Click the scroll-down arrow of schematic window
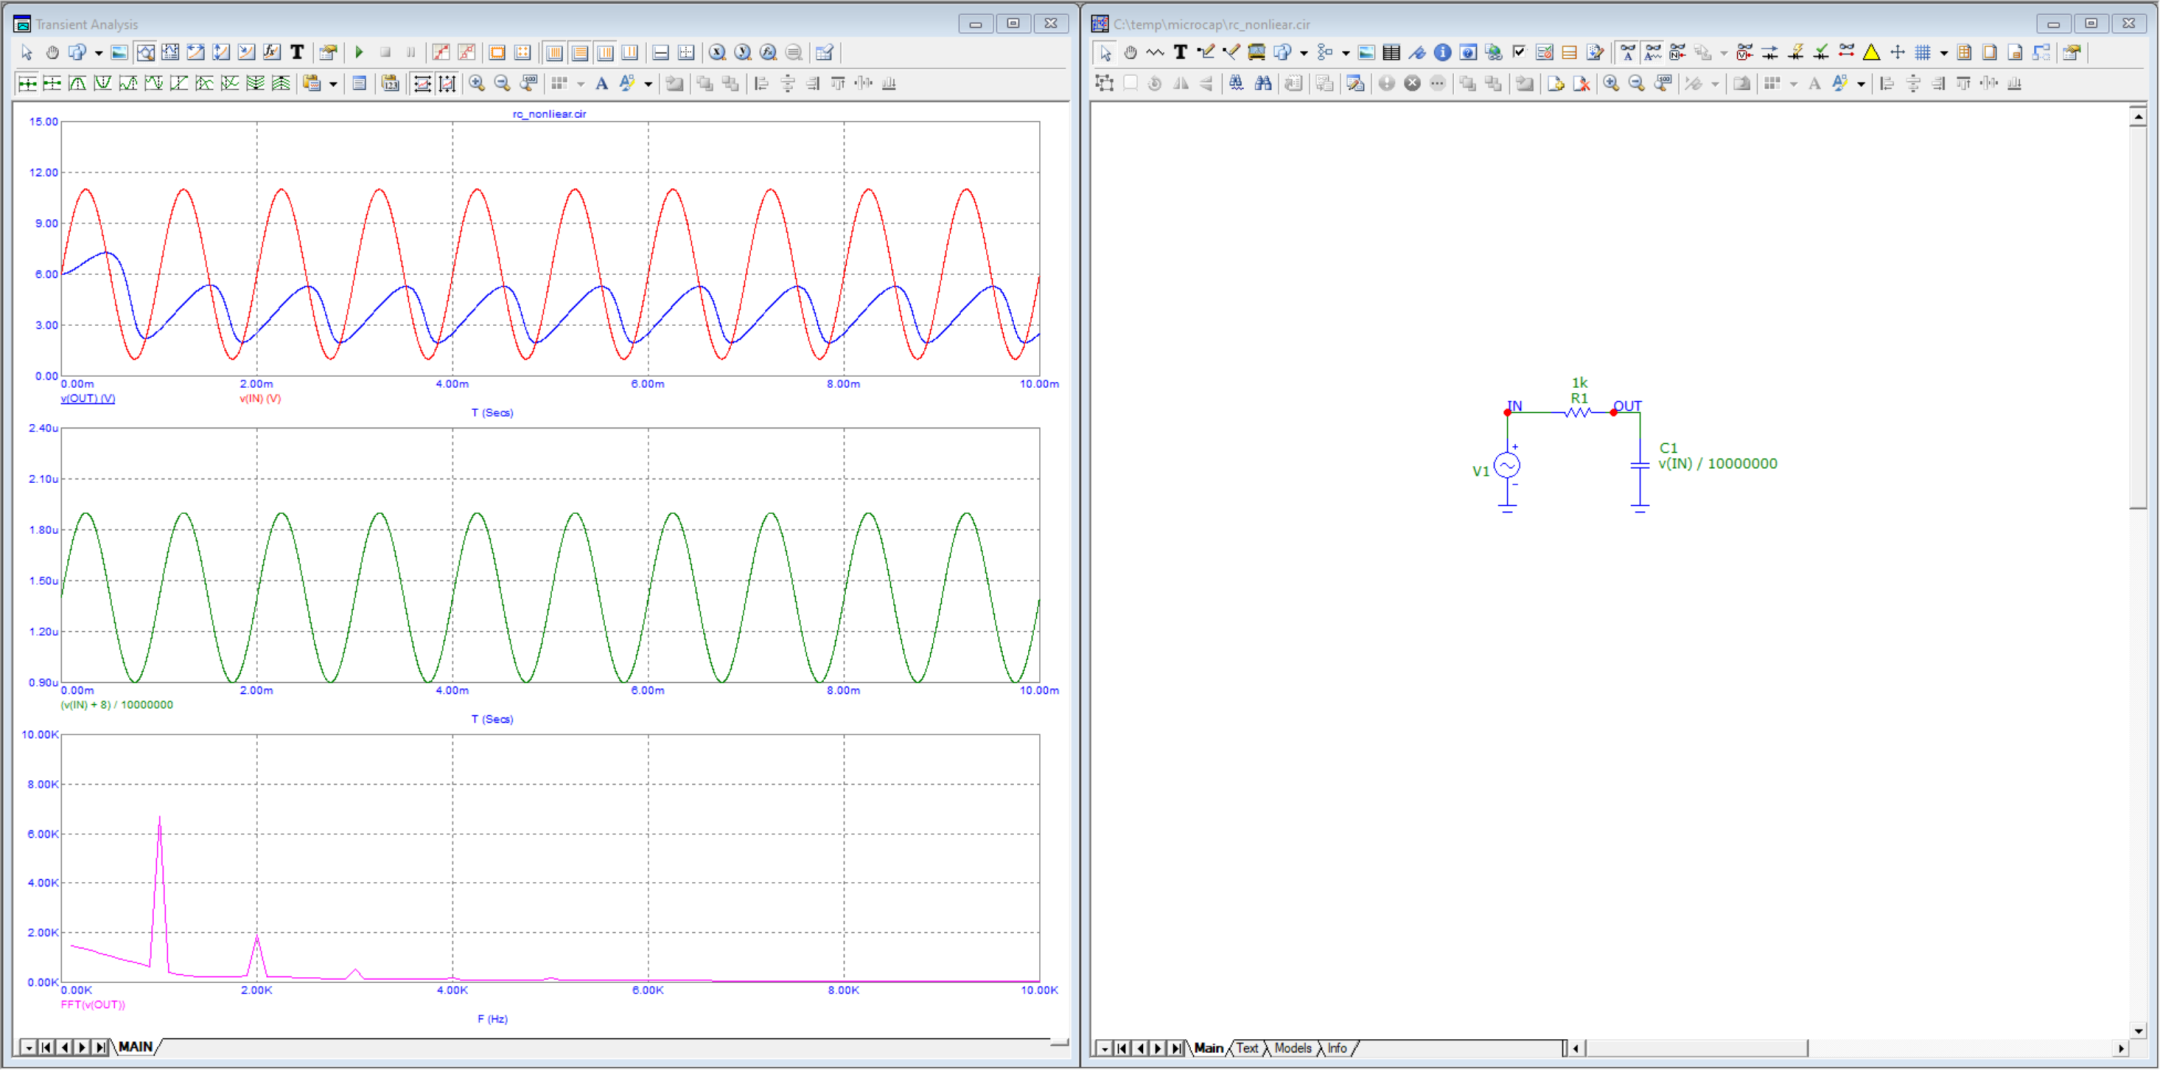2160x1070 pixels. pos(2138,1030)
